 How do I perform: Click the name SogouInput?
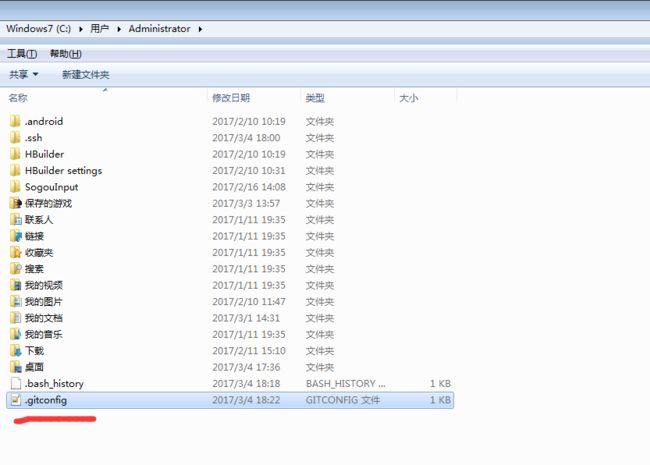click(x=51, y=187)
